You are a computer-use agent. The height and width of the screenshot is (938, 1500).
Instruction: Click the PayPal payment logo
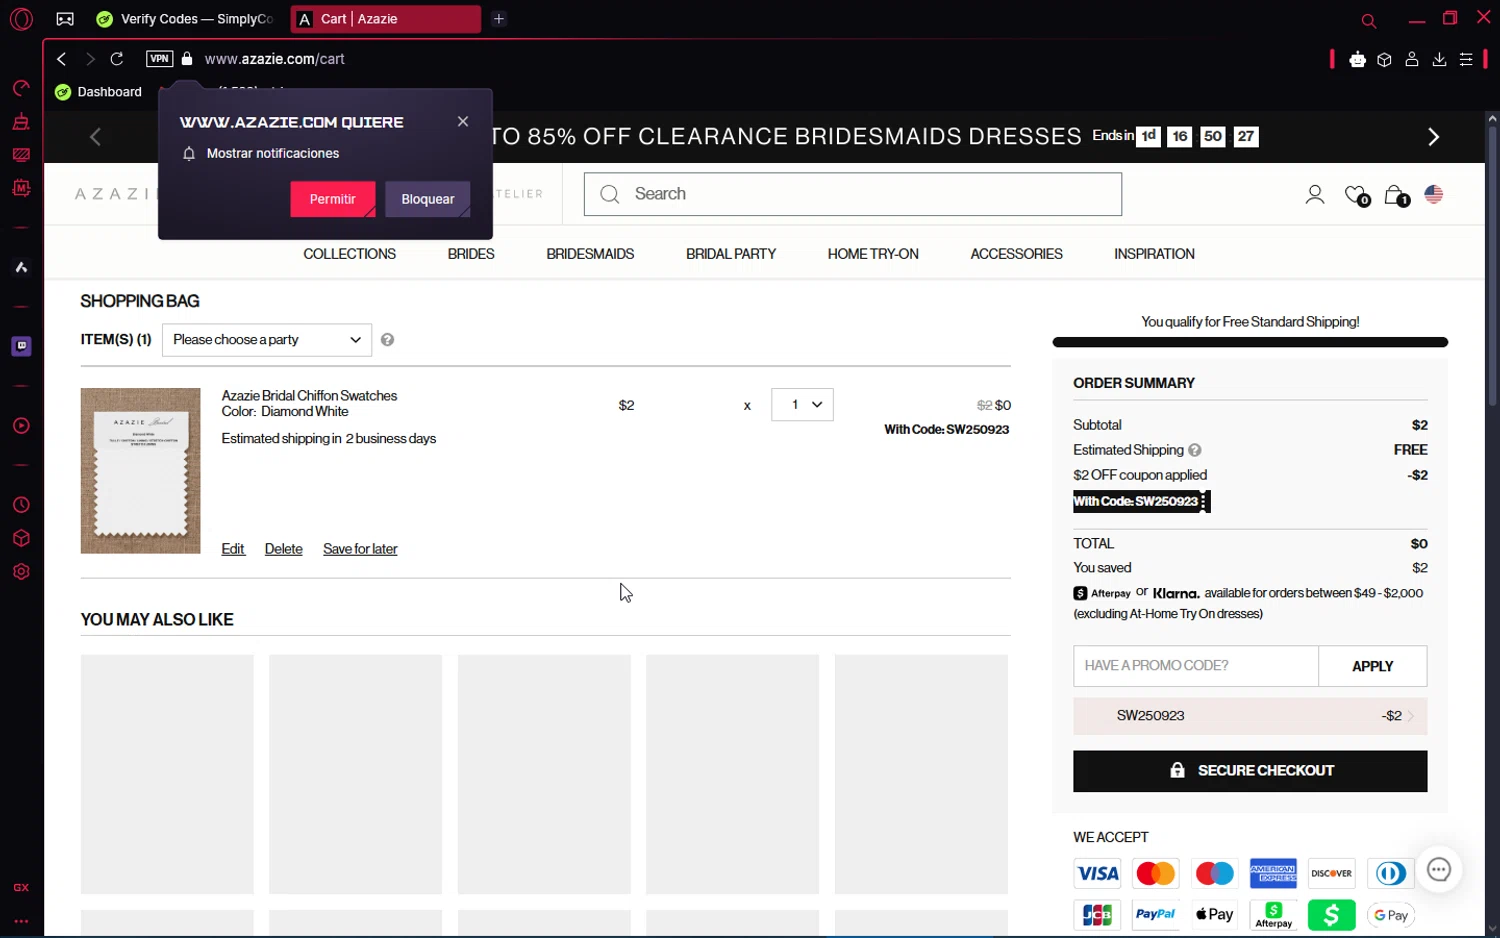pos(1155,915)
